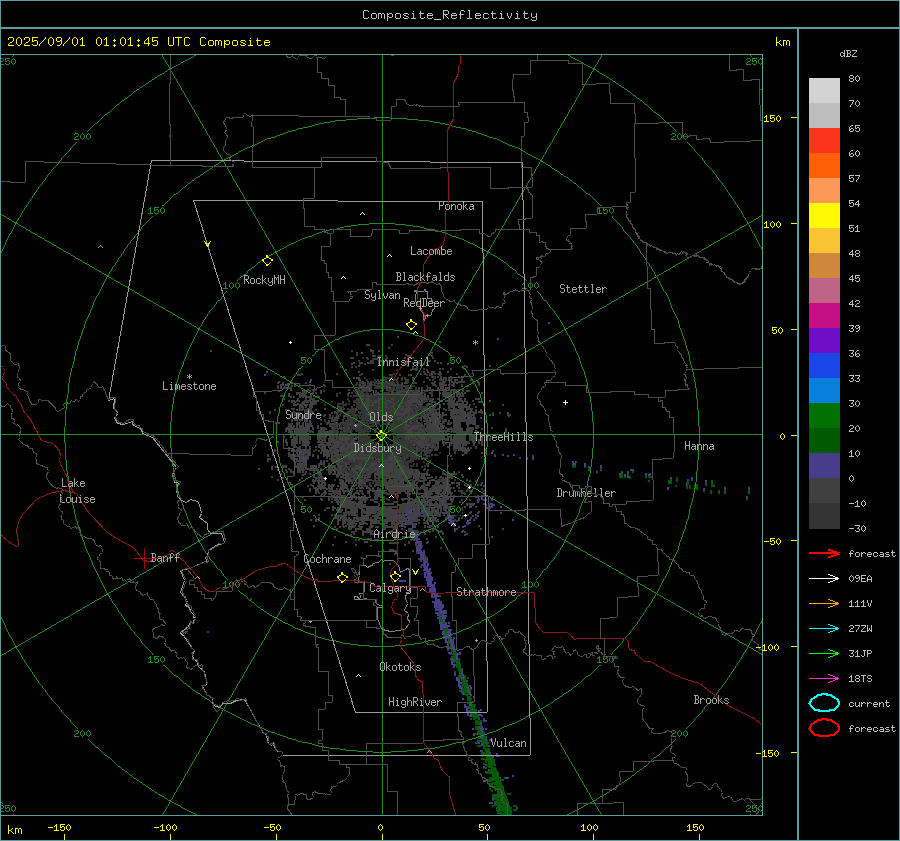Click the yellow diamond marker below RedDeer
Screen dimensions: 900x841
[412, 325]
